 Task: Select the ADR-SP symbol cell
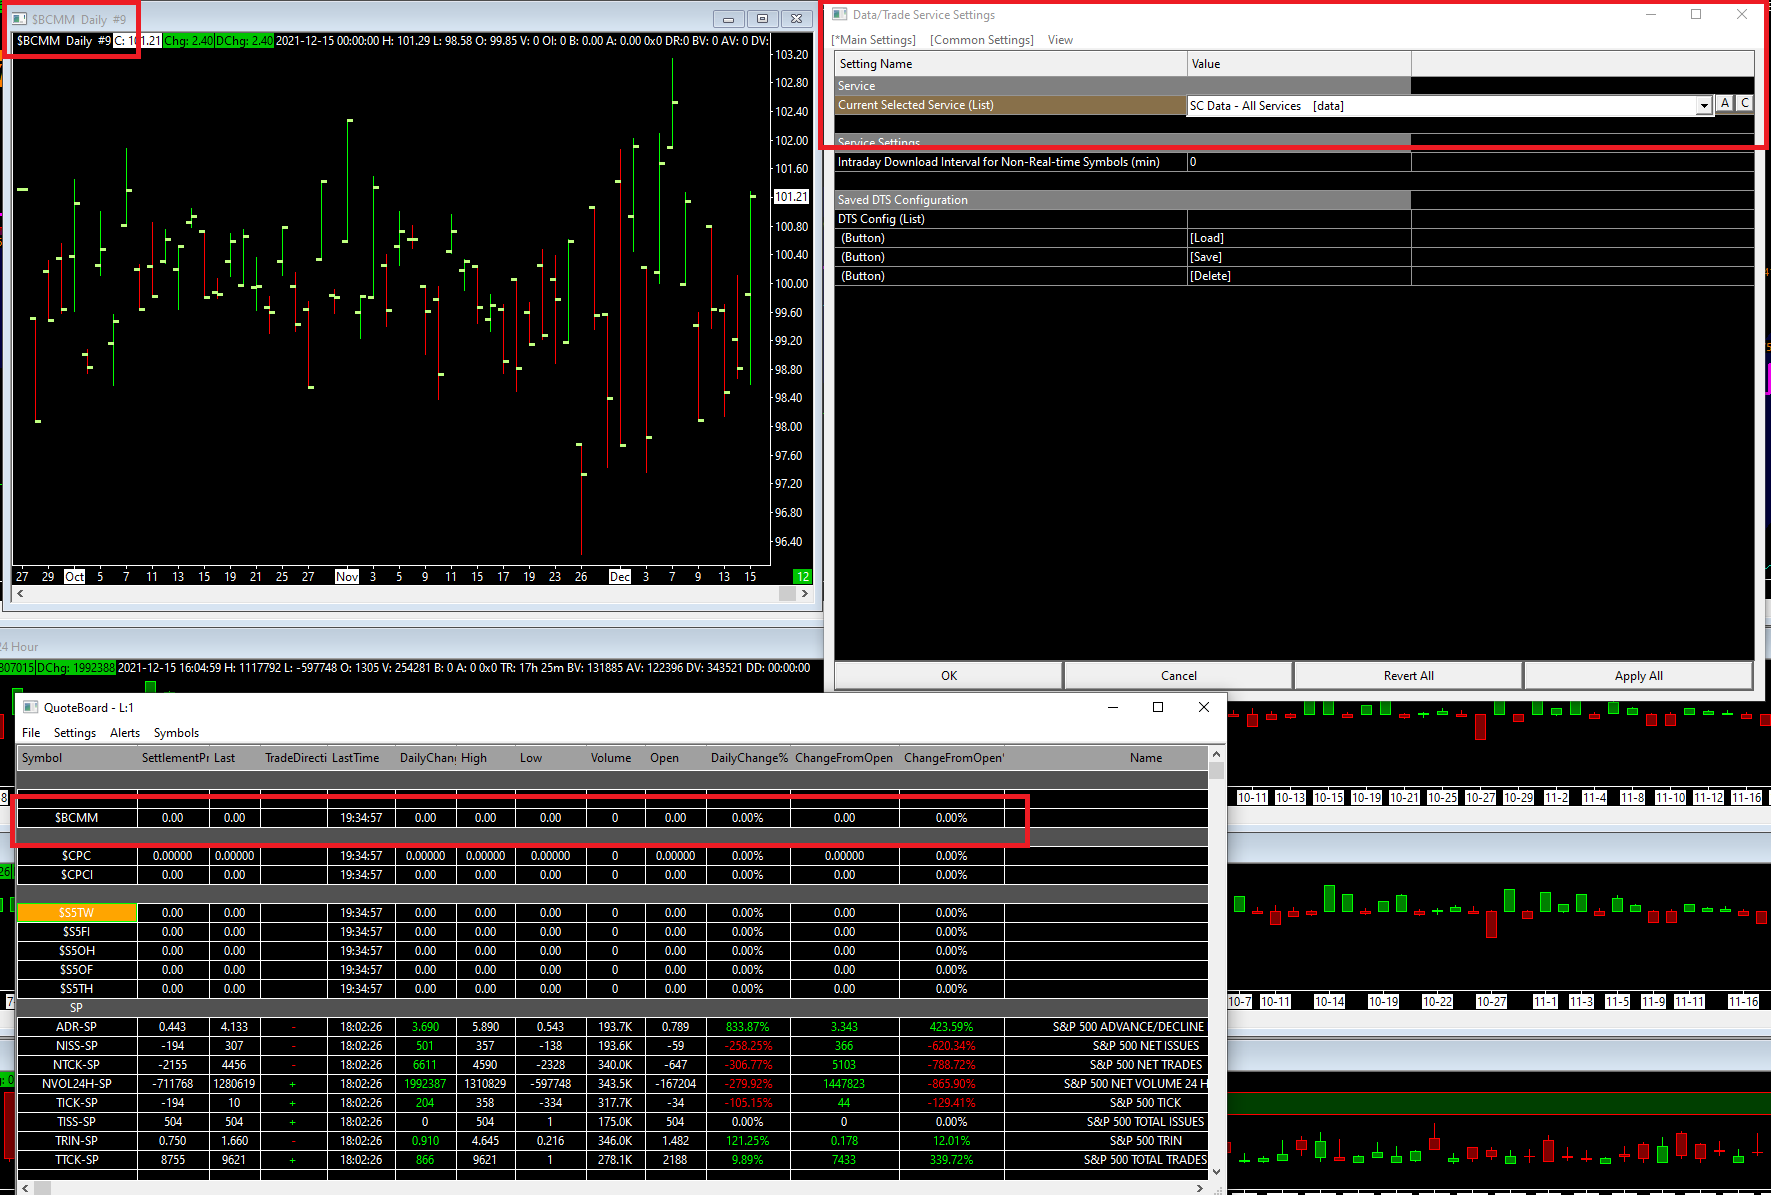click(77, 1027)
